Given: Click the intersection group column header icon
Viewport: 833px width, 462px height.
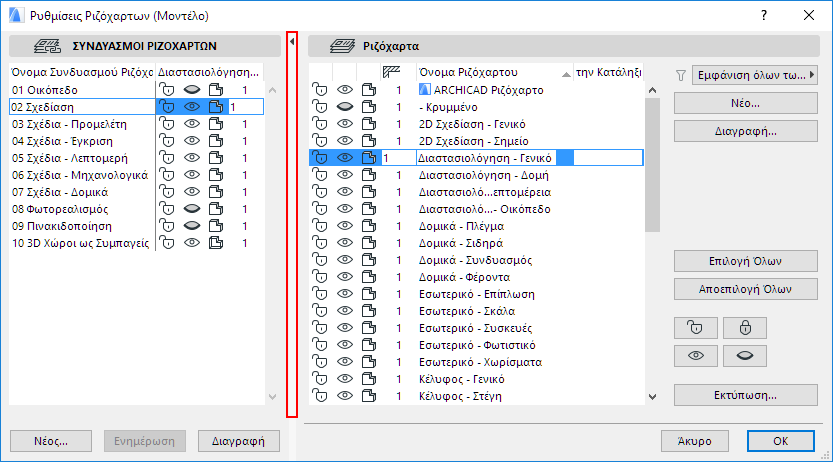Looking at the screenshot, I should (393, 73).
